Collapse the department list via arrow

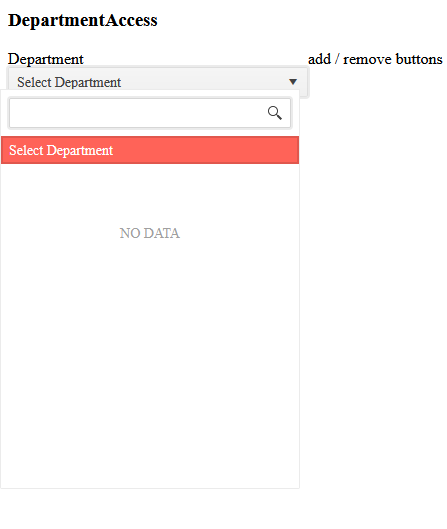click(293, 82)
